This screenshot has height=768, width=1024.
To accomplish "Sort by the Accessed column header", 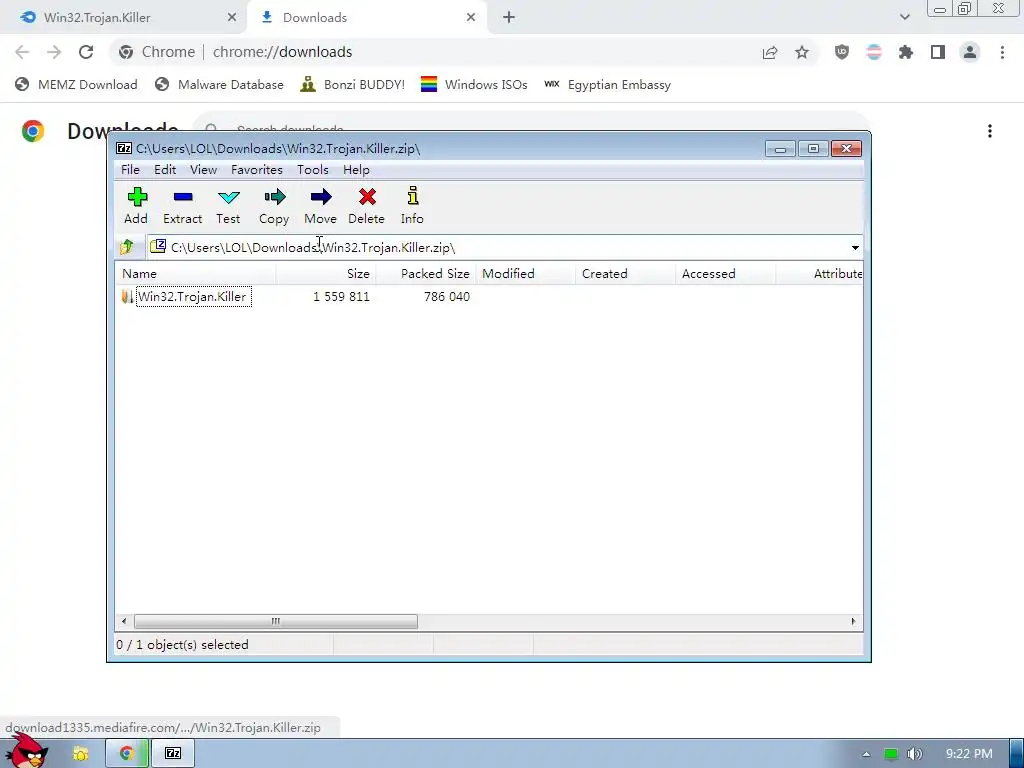I will 726,274.
